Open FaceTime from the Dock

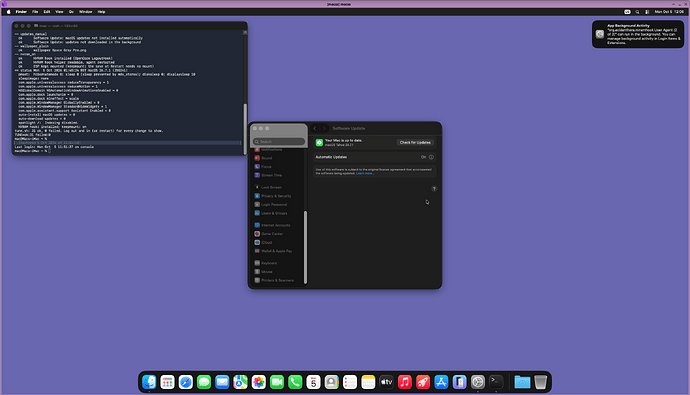pos(277,382)
